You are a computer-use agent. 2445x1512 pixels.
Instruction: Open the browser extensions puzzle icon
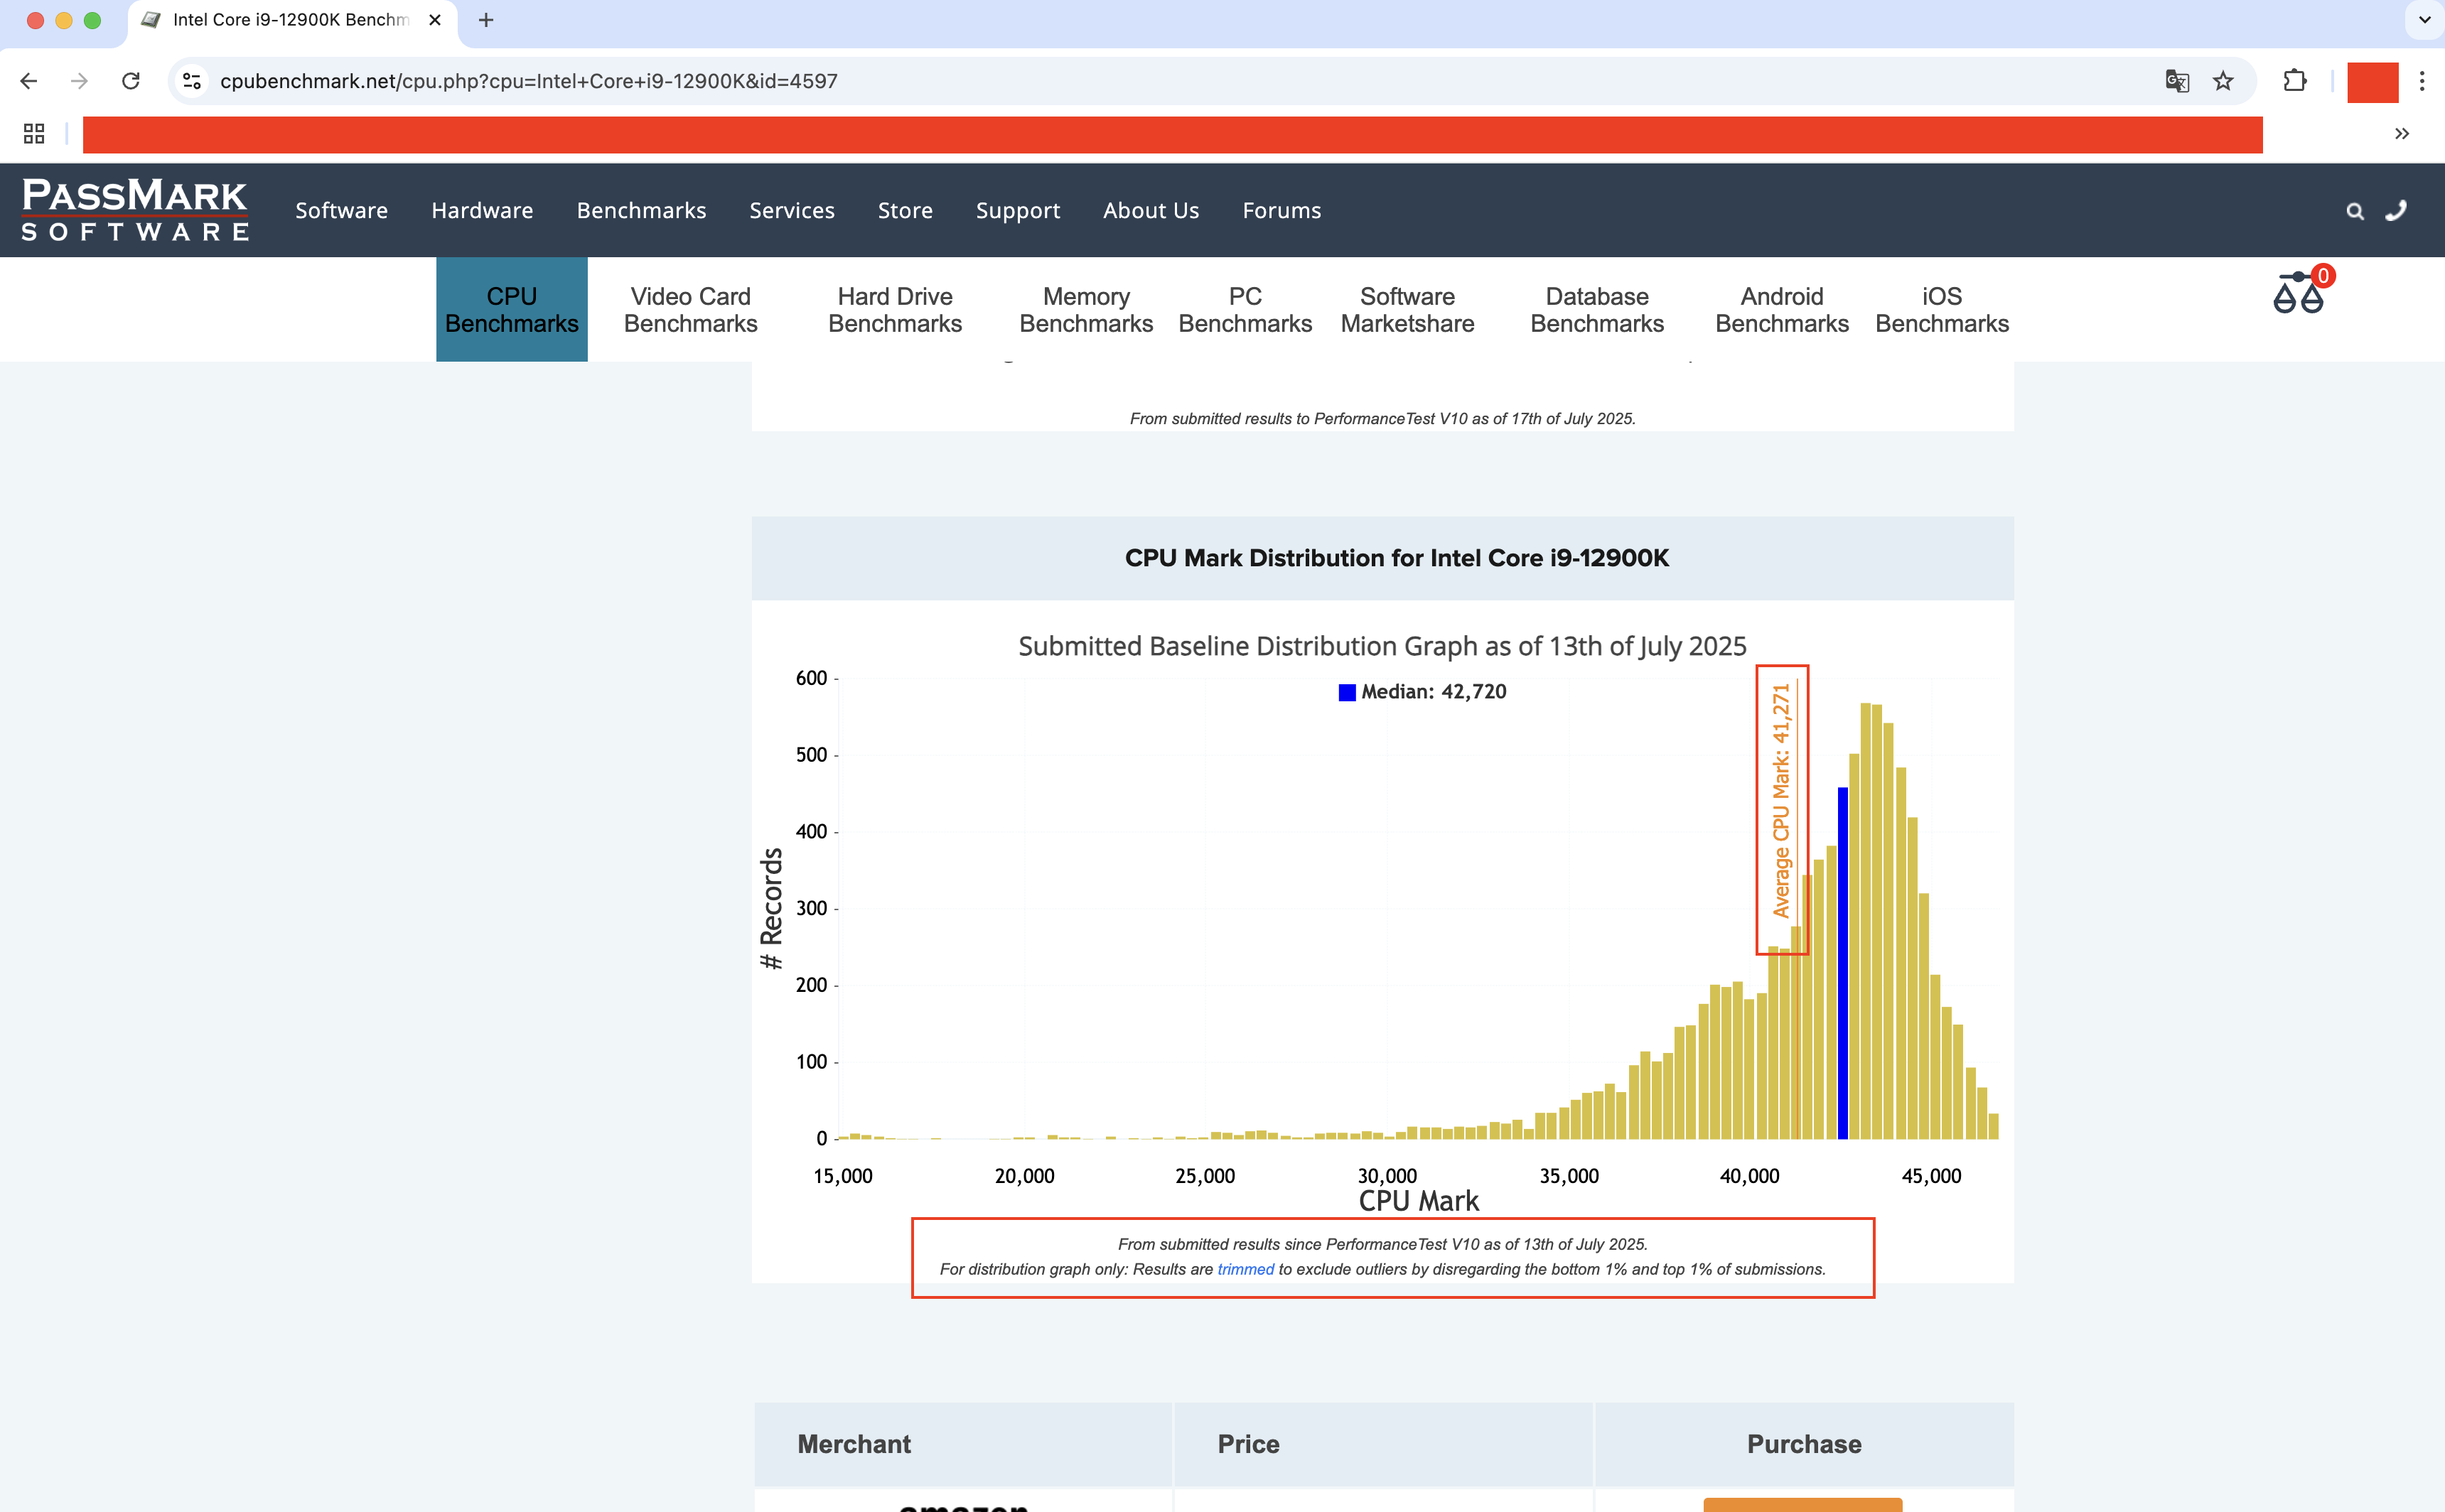pos(2295,81)
